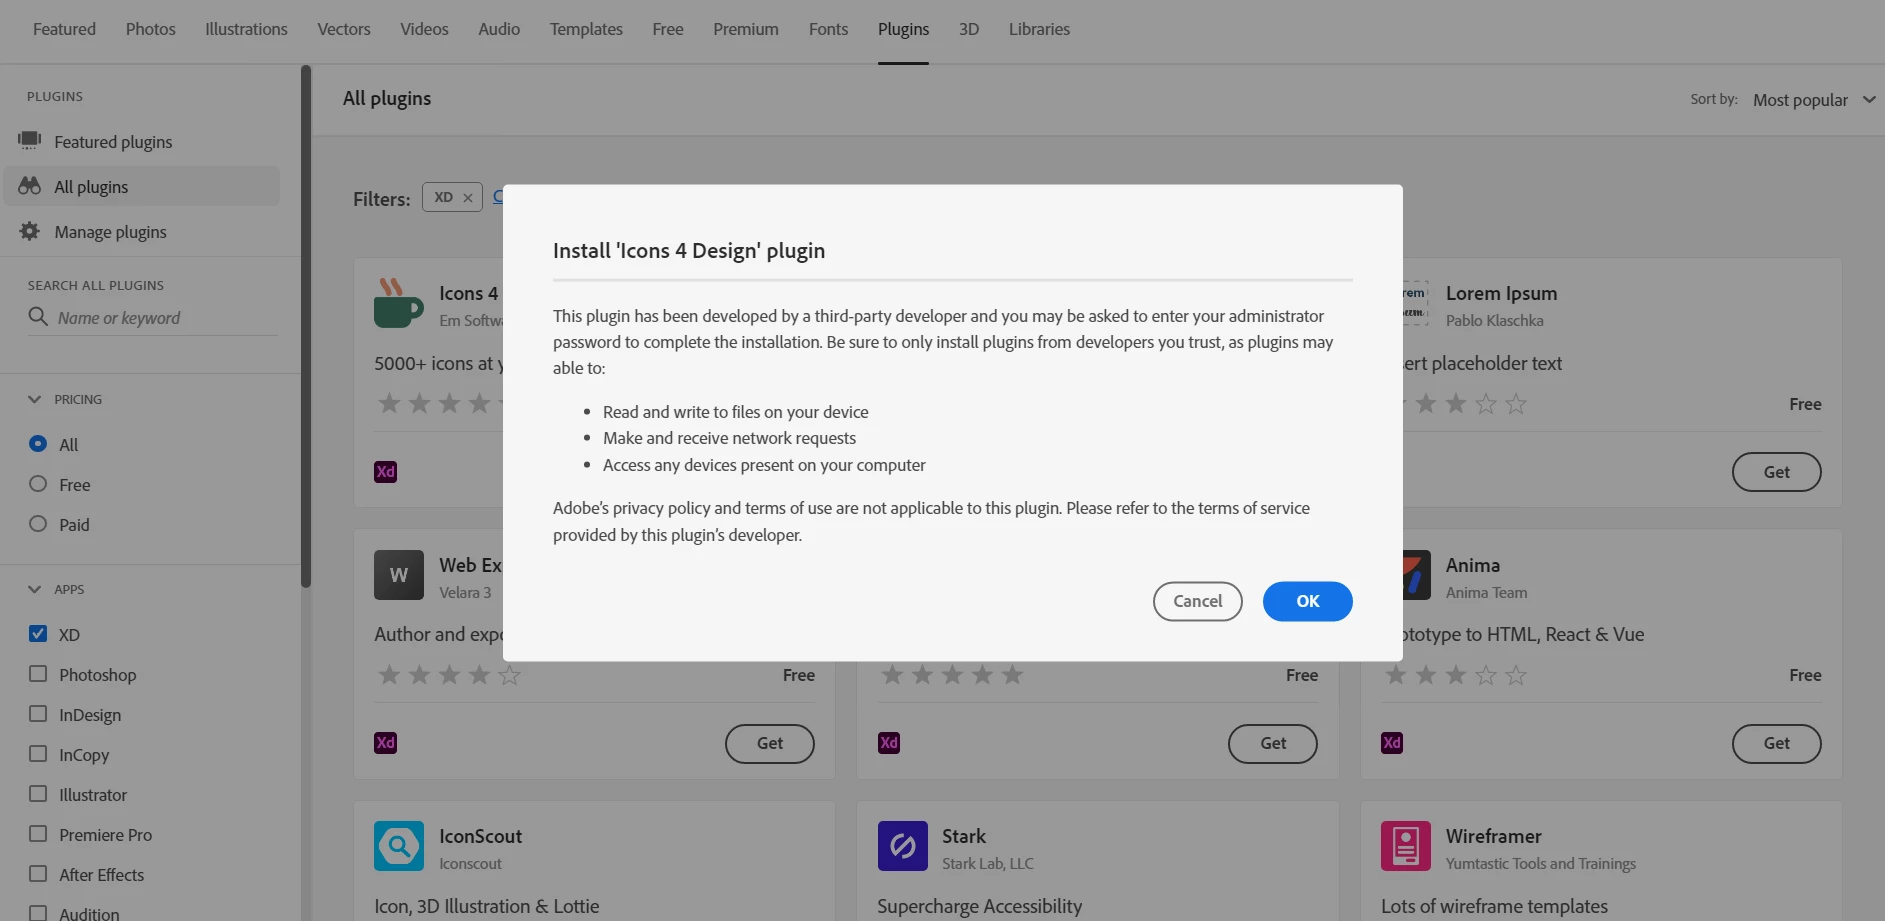Click the Icons 4 Design coffee cup icon
The width and height of the screenshot is (1885, 921).
398,303
